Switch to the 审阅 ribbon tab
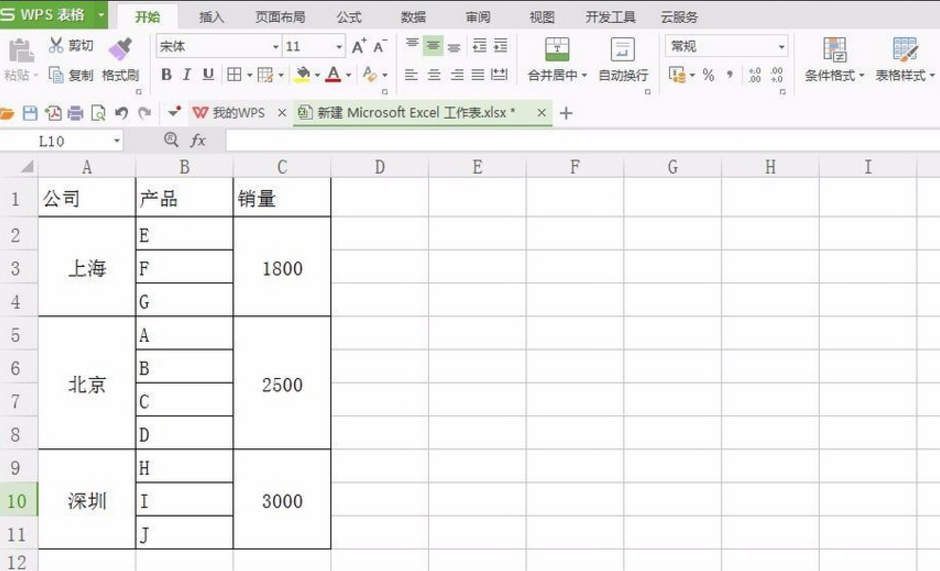The image size is (940, 571). 478,17
